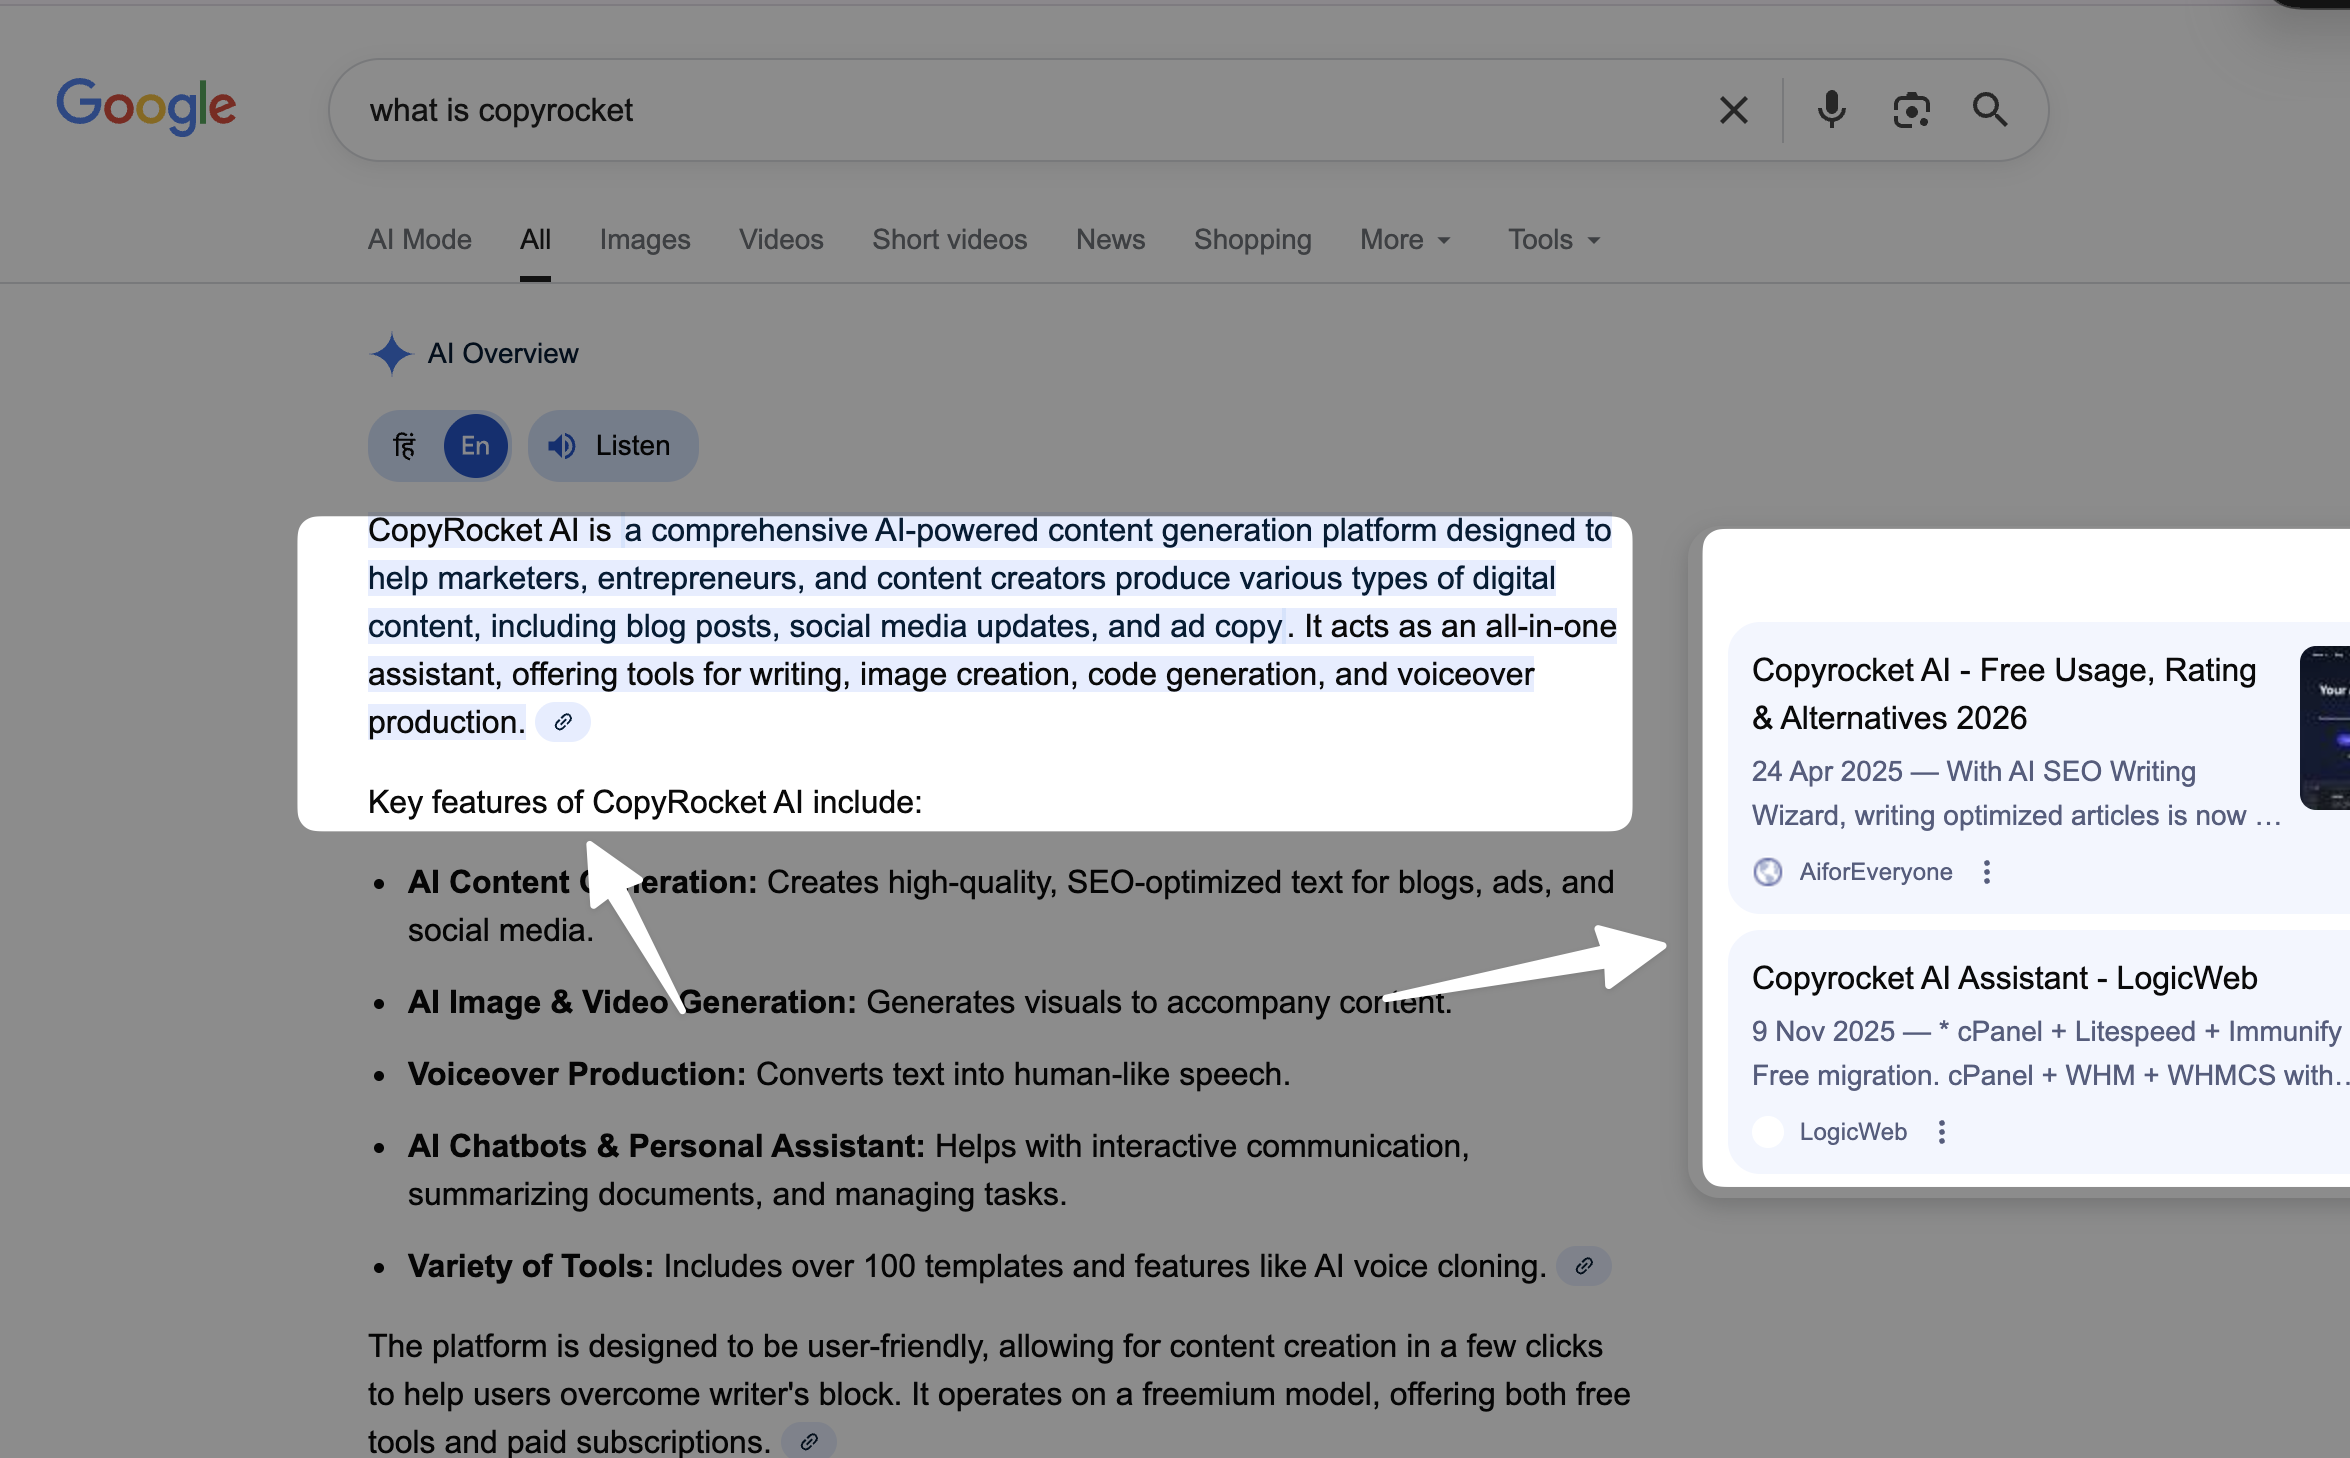
Task: Go to Google homepage via logo
Action: [146, 106]
